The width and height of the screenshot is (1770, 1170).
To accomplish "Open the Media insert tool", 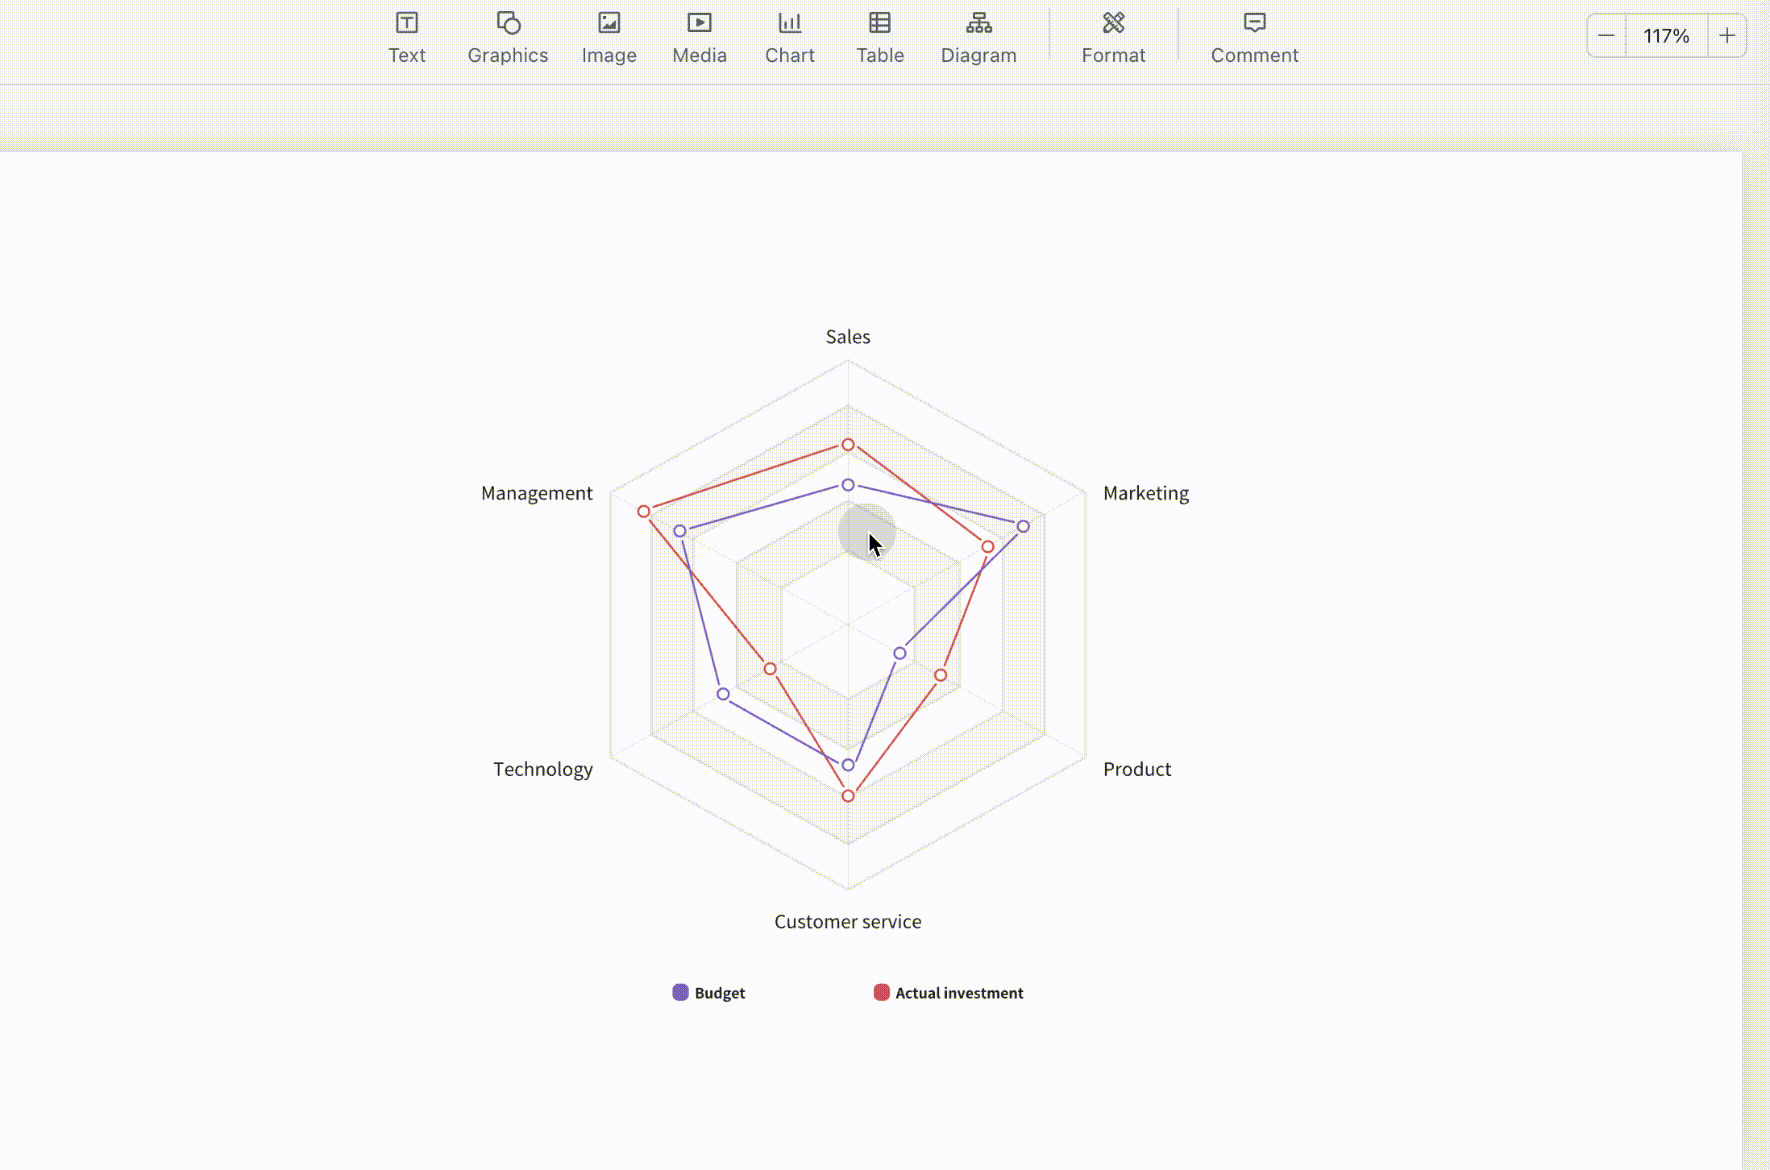I will tap(699, 38).
